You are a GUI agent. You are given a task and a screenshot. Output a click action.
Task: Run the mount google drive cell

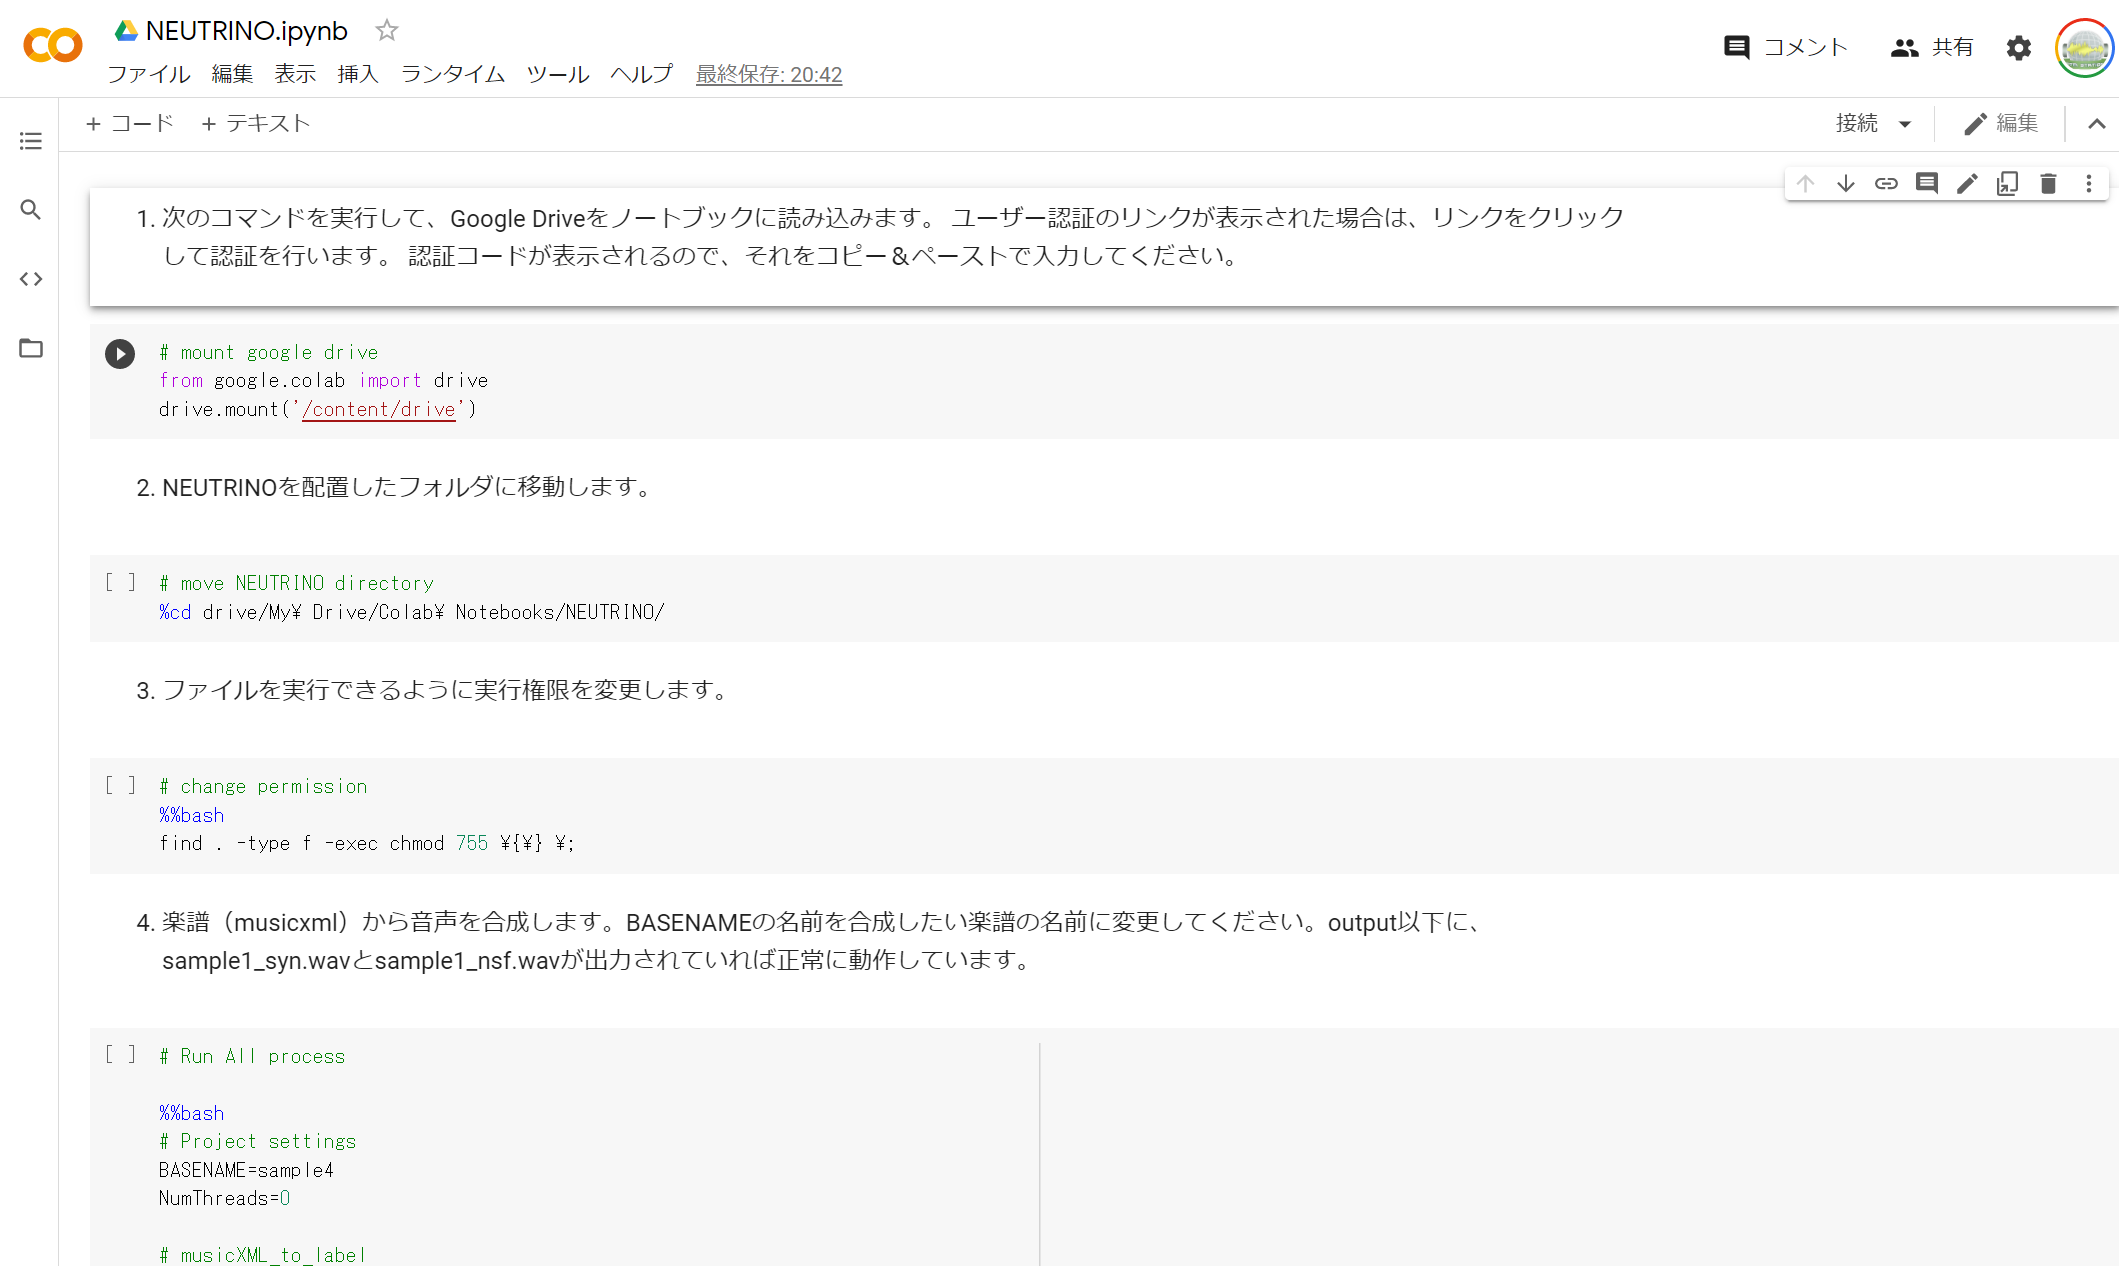pos(120,354)
